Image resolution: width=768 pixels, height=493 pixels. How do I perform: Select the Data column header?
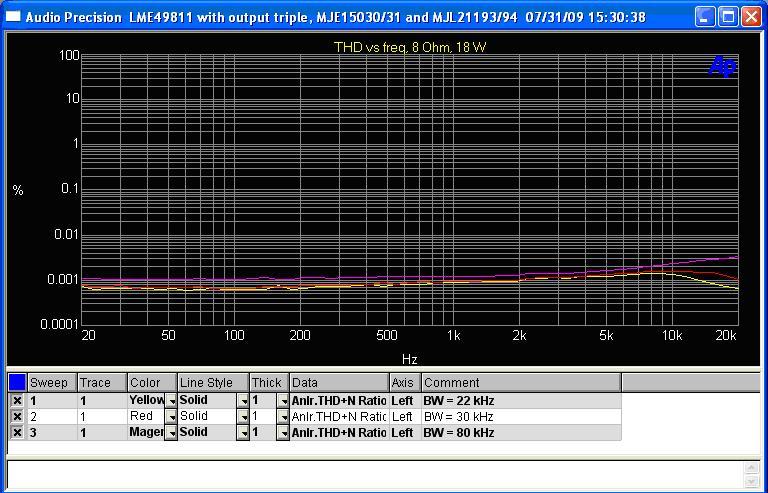pyautogui.click(x=338, y=382)
